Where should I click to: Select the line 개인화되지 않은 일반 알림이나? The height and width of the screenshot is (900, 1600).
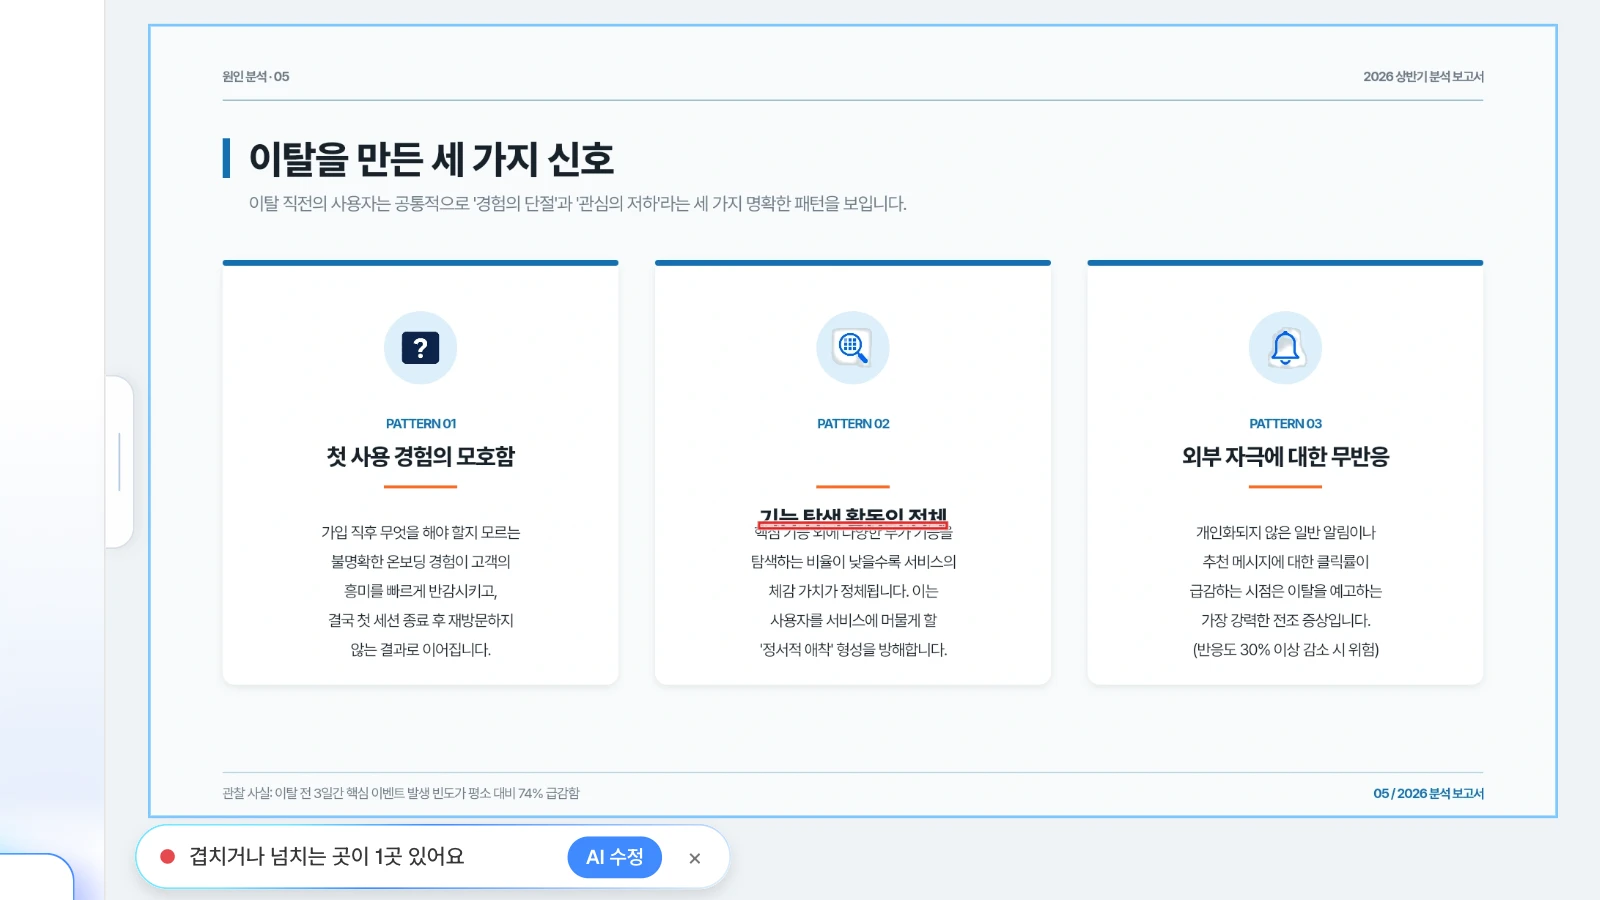coord(1285,533)
